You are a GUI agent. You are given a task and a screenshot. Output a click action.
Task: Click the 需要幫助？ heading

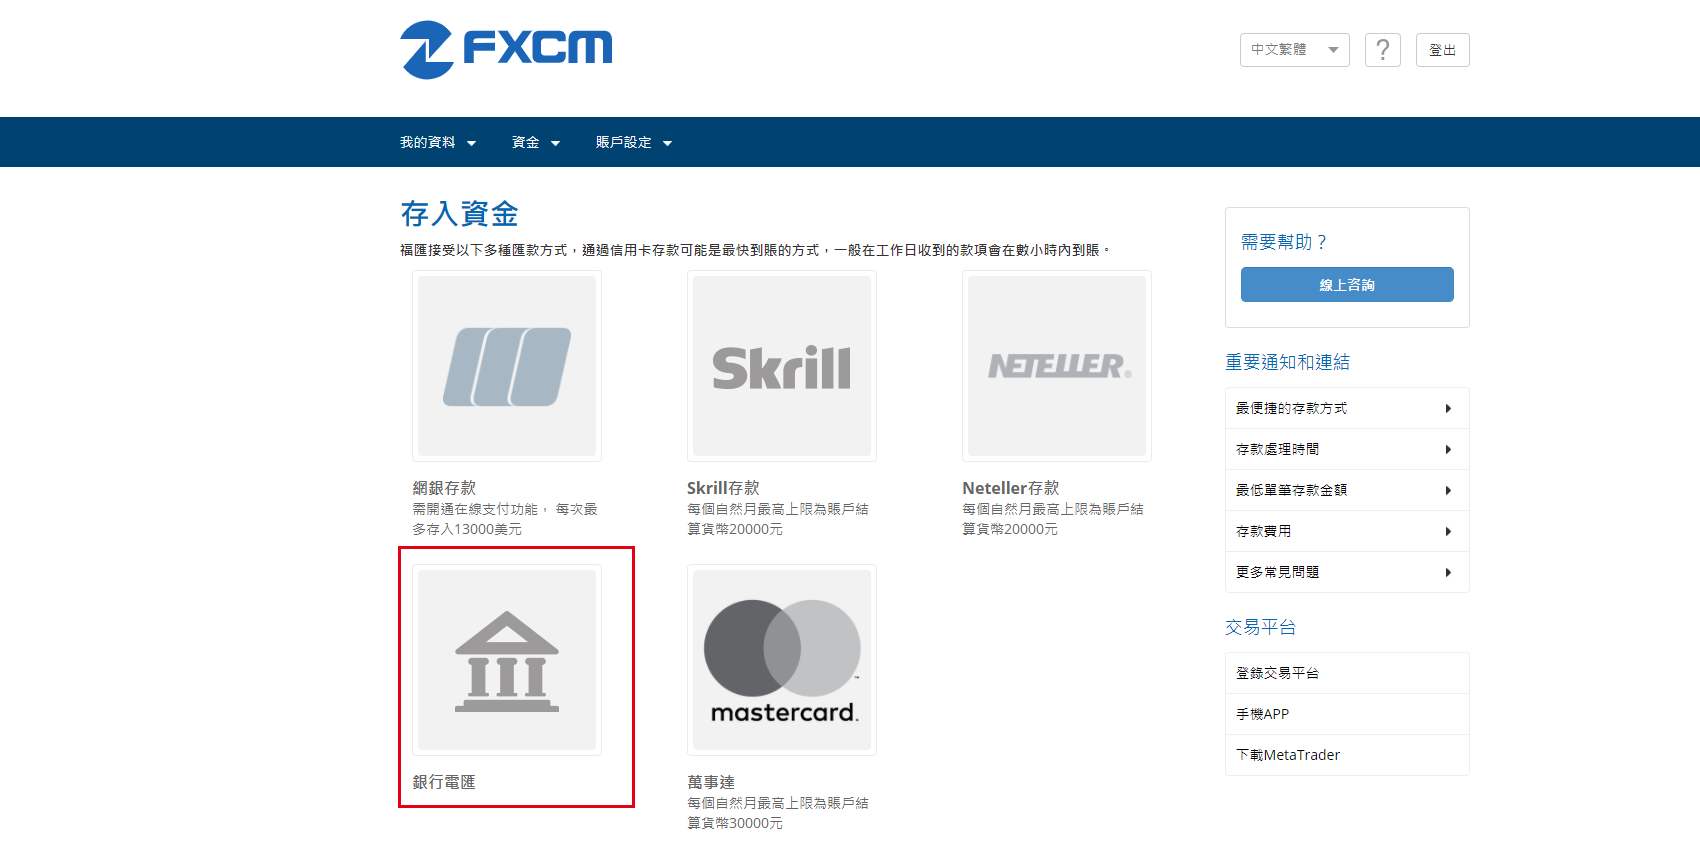[1284, 242]
